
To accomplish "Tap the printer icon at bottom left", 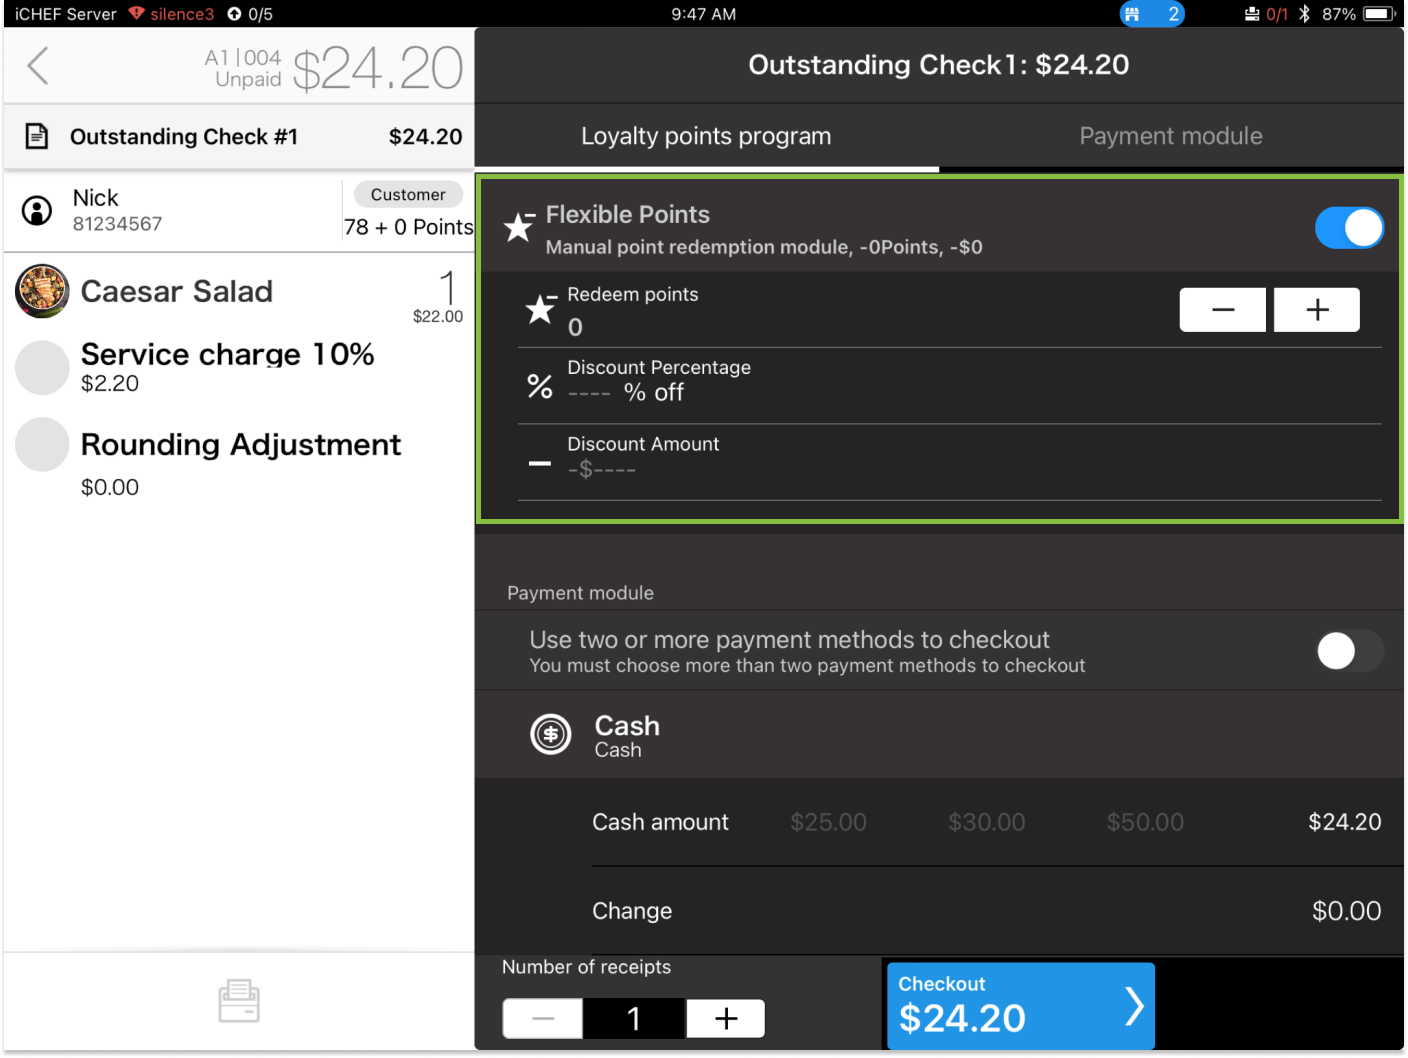I will tap(239, 1000).
